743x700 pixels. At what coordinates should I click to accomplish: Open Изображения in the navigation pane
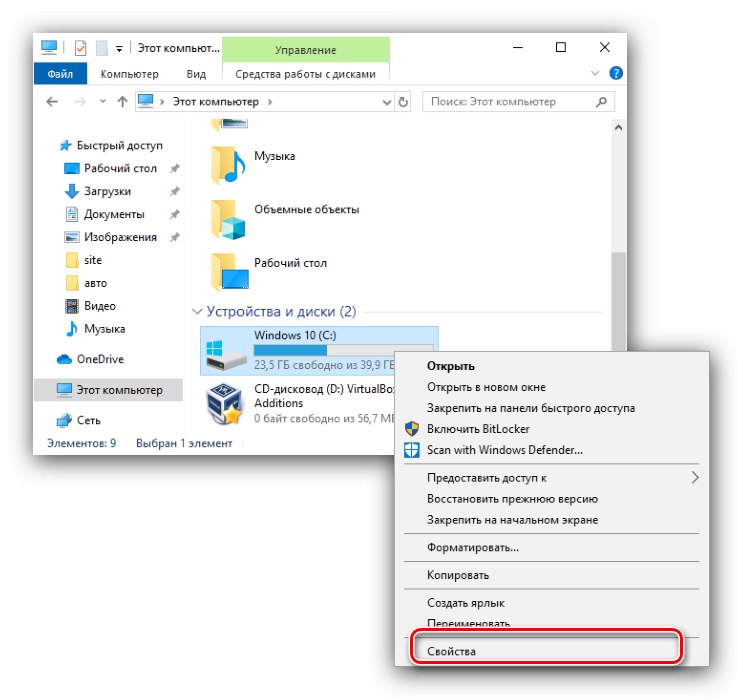120,237
